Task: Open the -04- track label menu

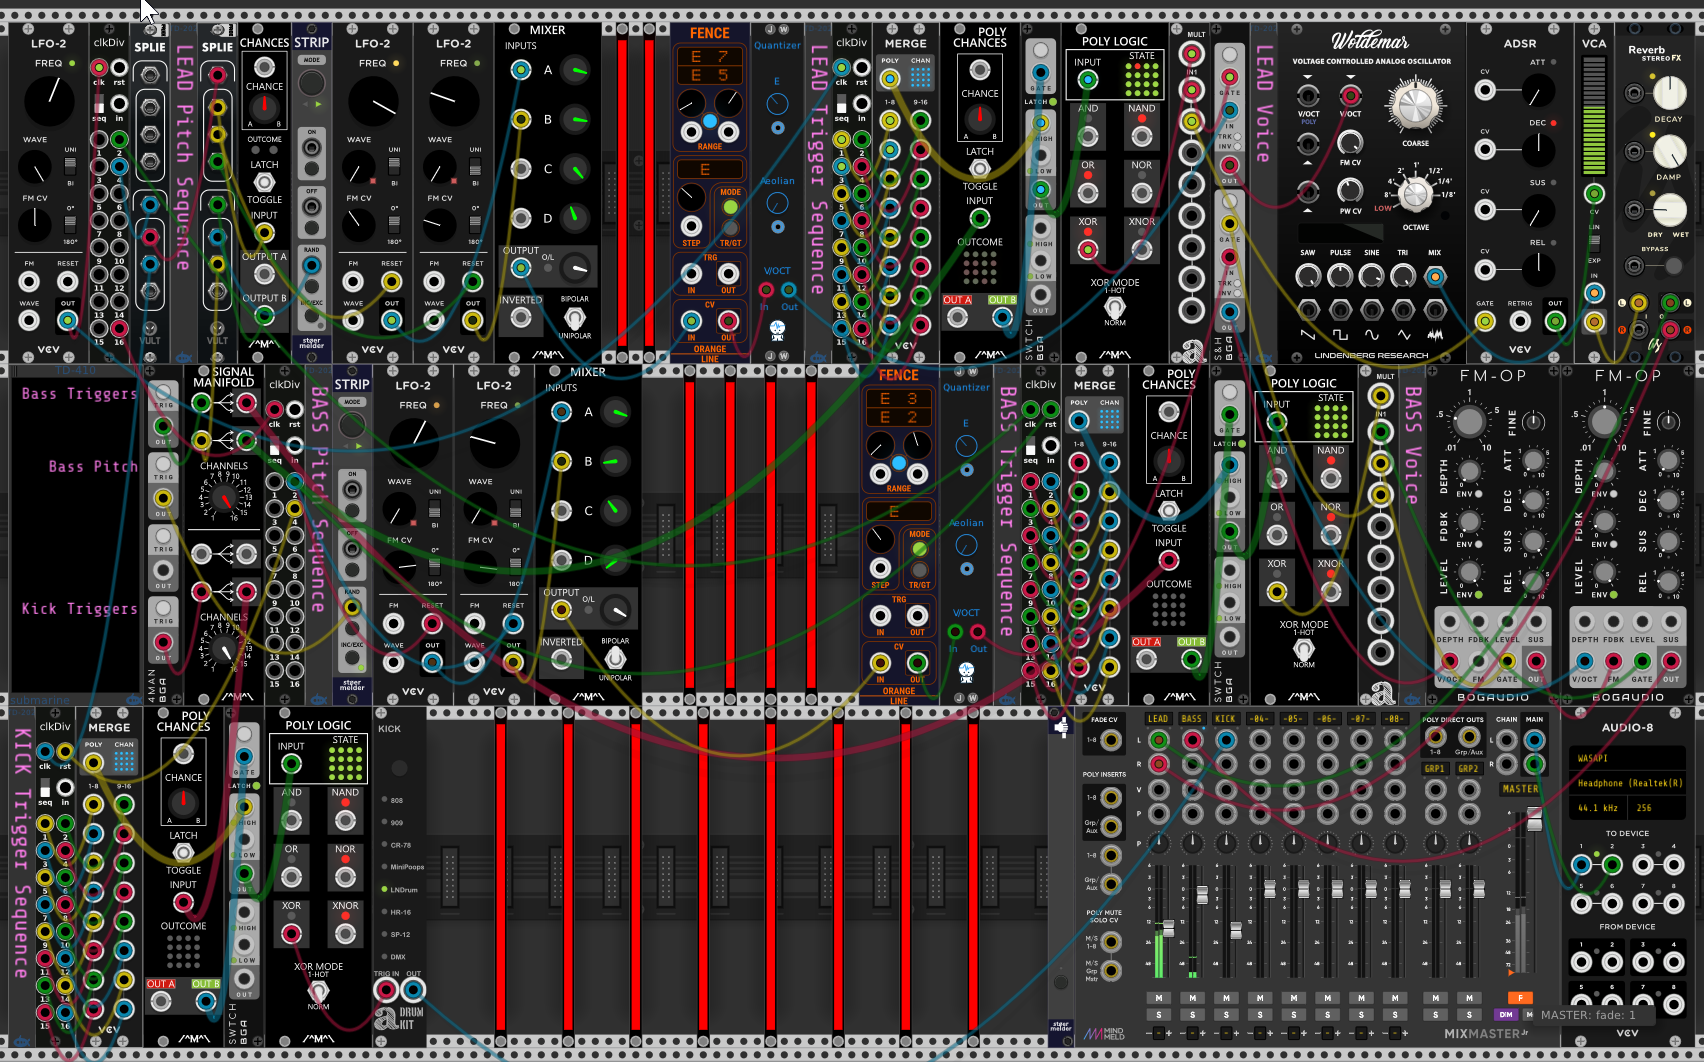Action: [1260, 719]
